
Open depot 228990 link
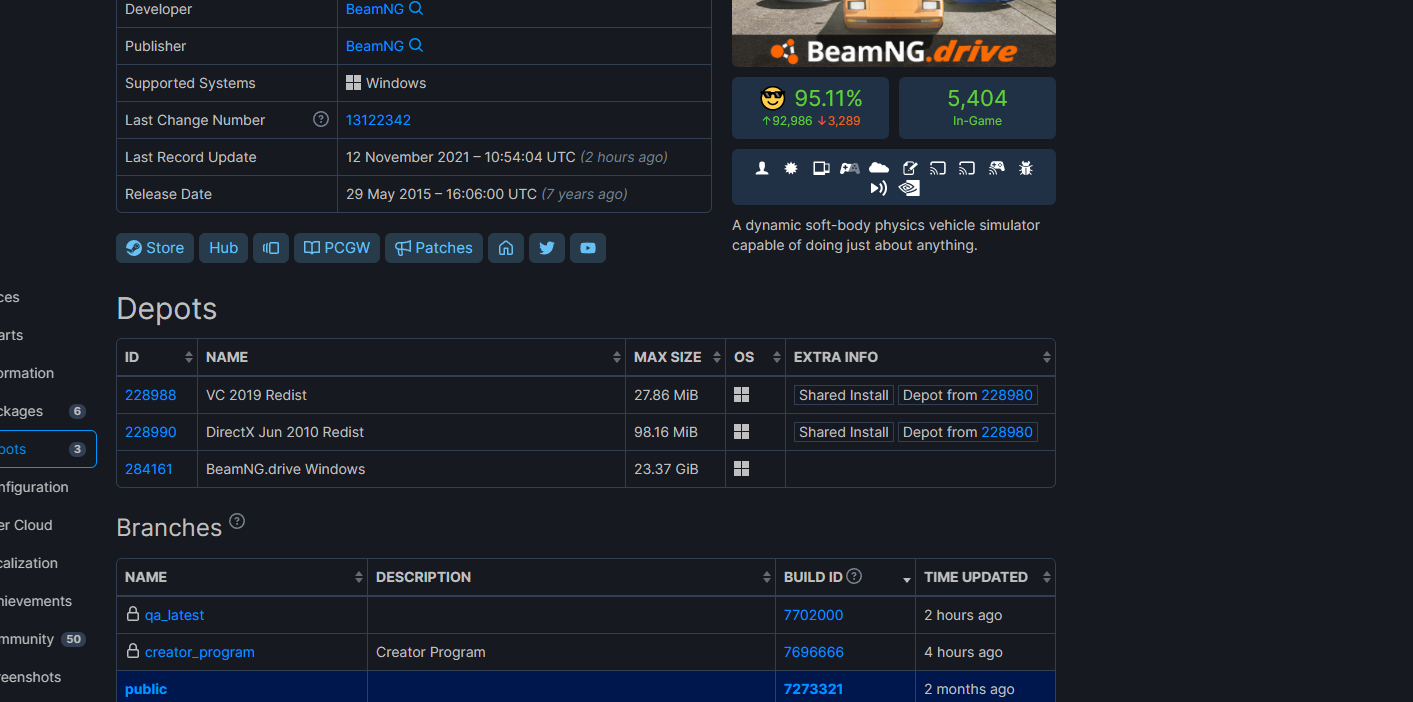pyautogui.click(x=150, y=432)
